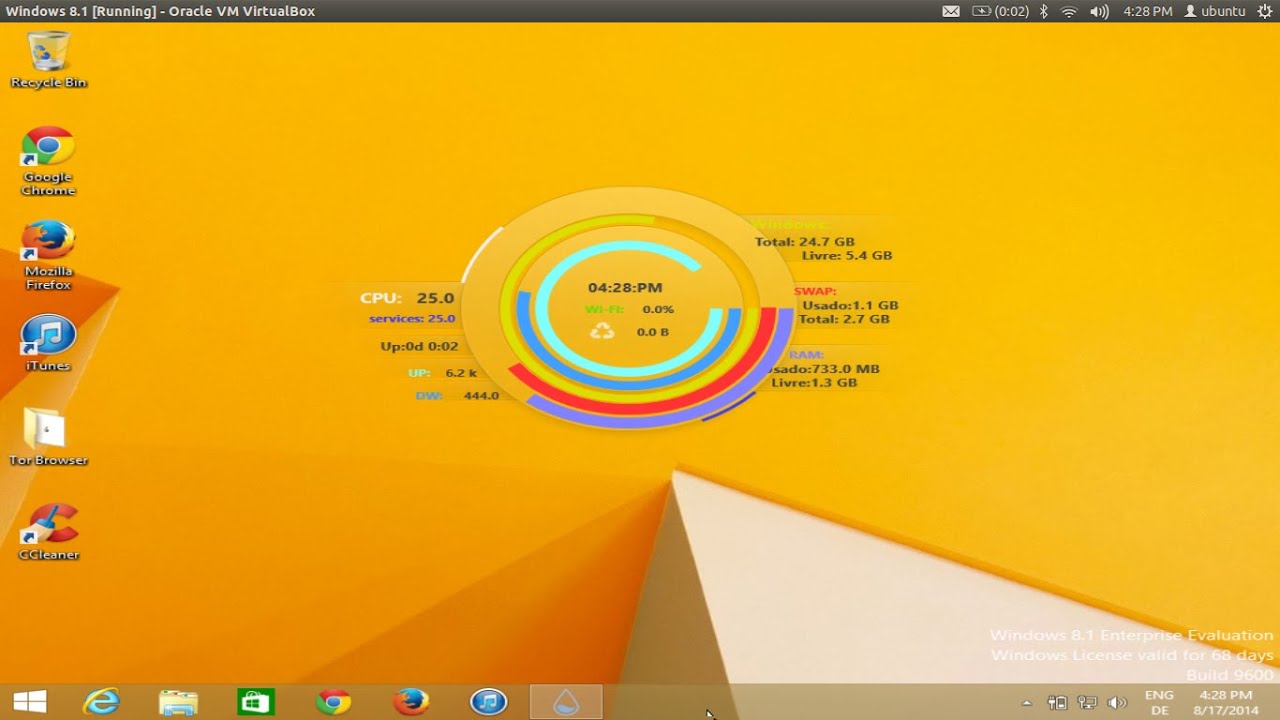This screenshot has height=720, width=1280.
Task: Click the Total: 24.7 GB disk text
Action: (805, 242)
